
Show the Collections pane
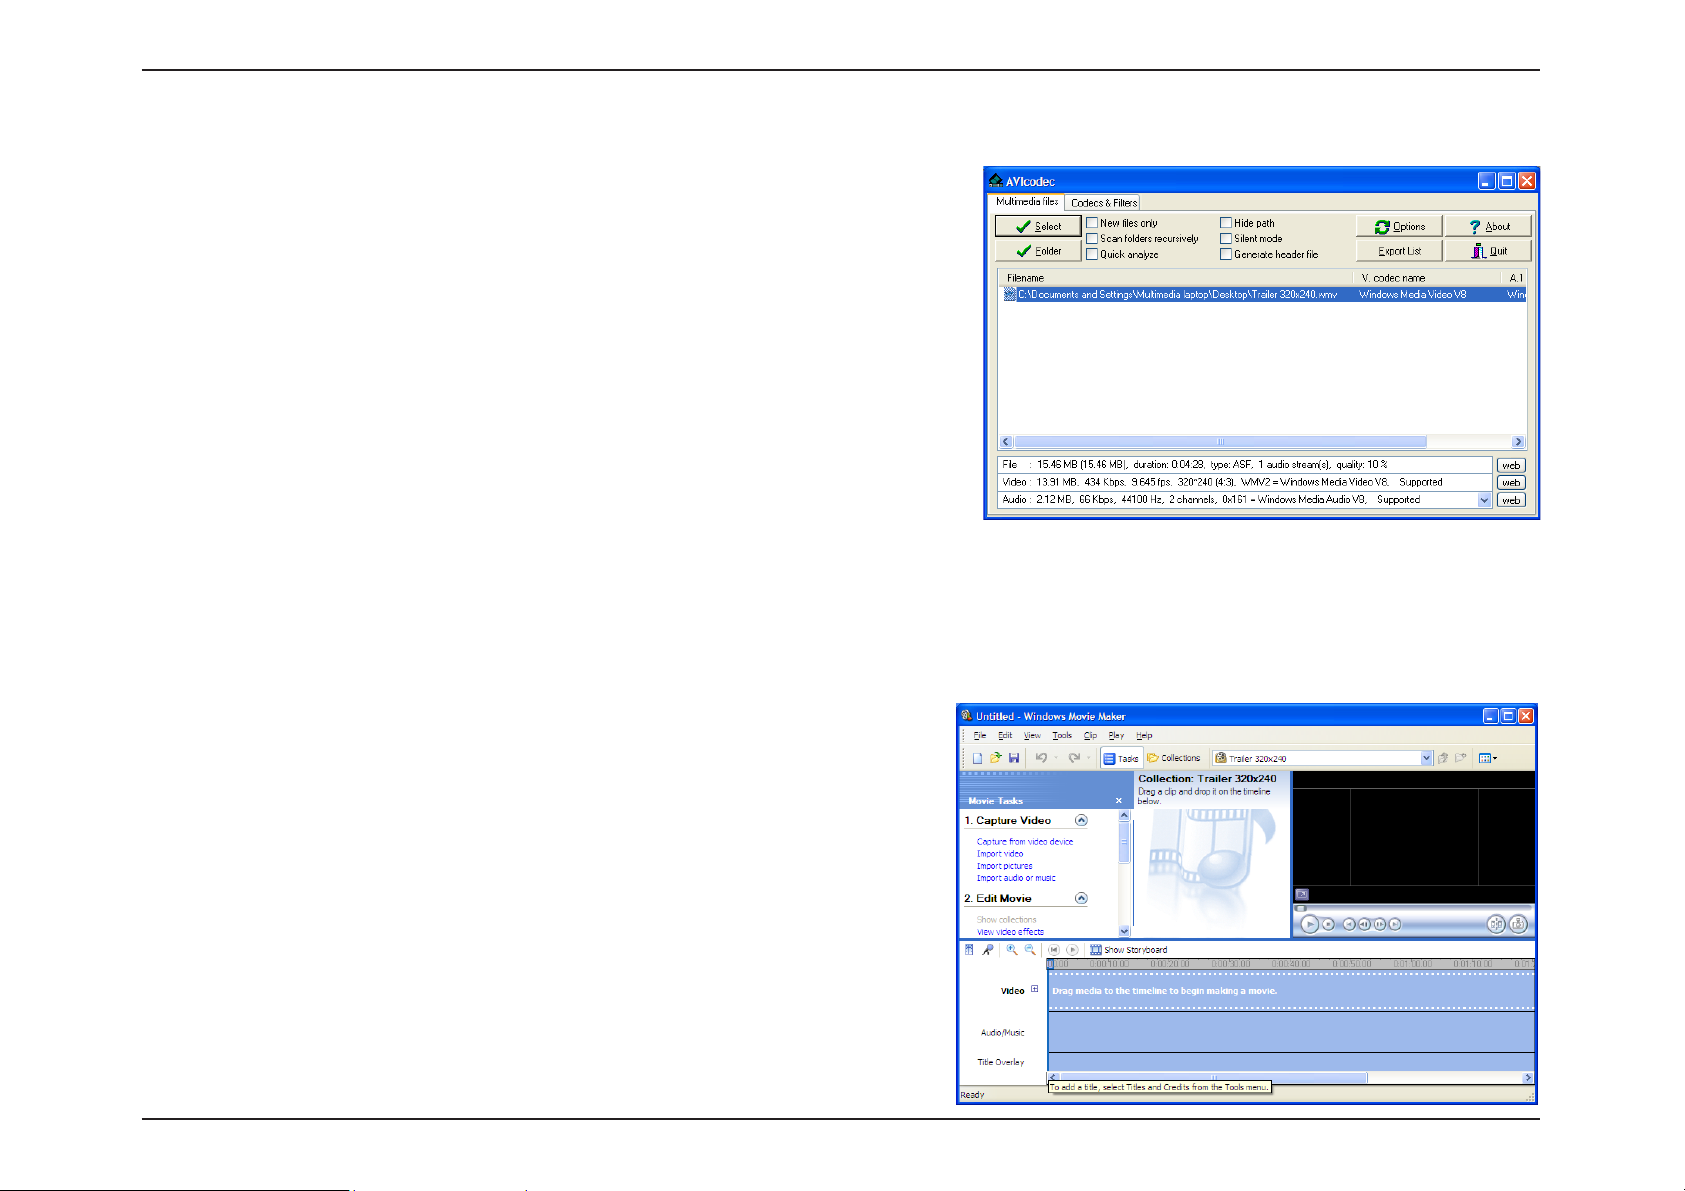point(1174,758)
